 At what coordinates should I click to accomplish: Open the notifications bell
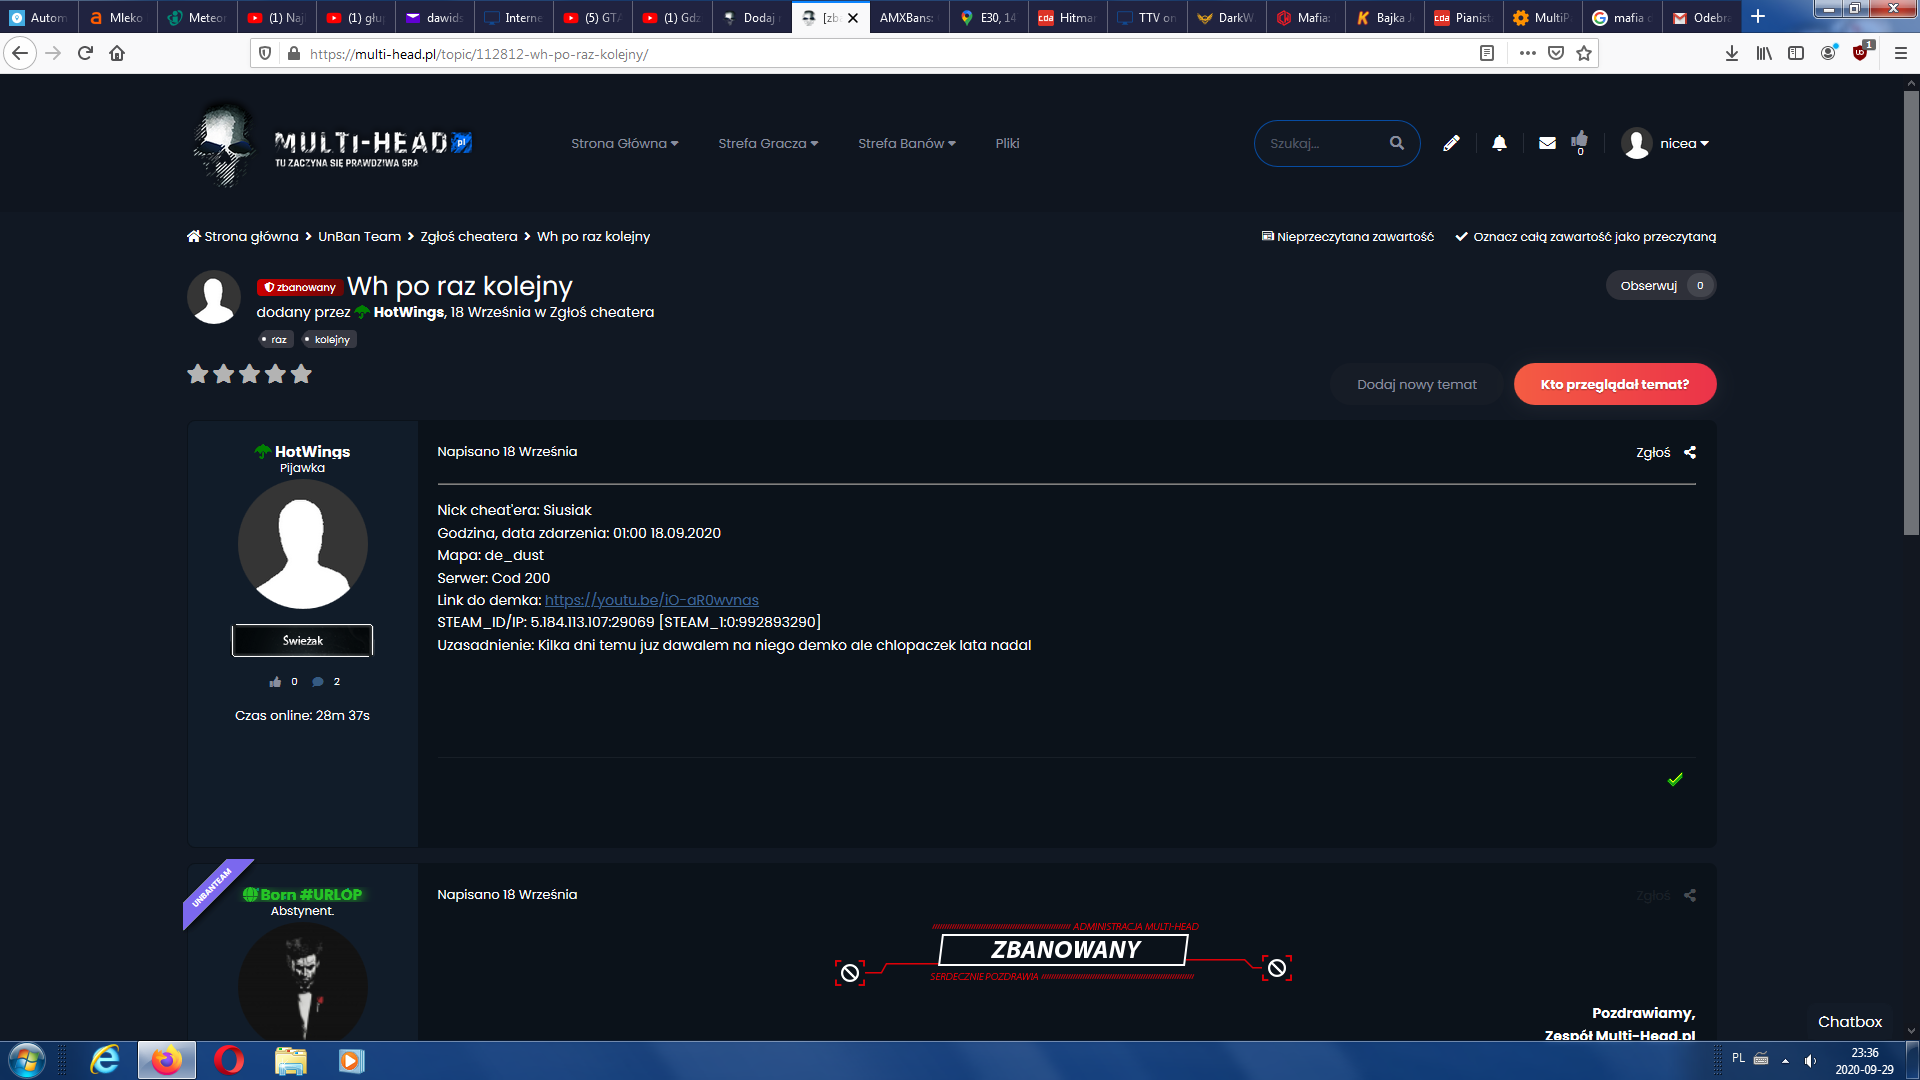click(1499, 143)
